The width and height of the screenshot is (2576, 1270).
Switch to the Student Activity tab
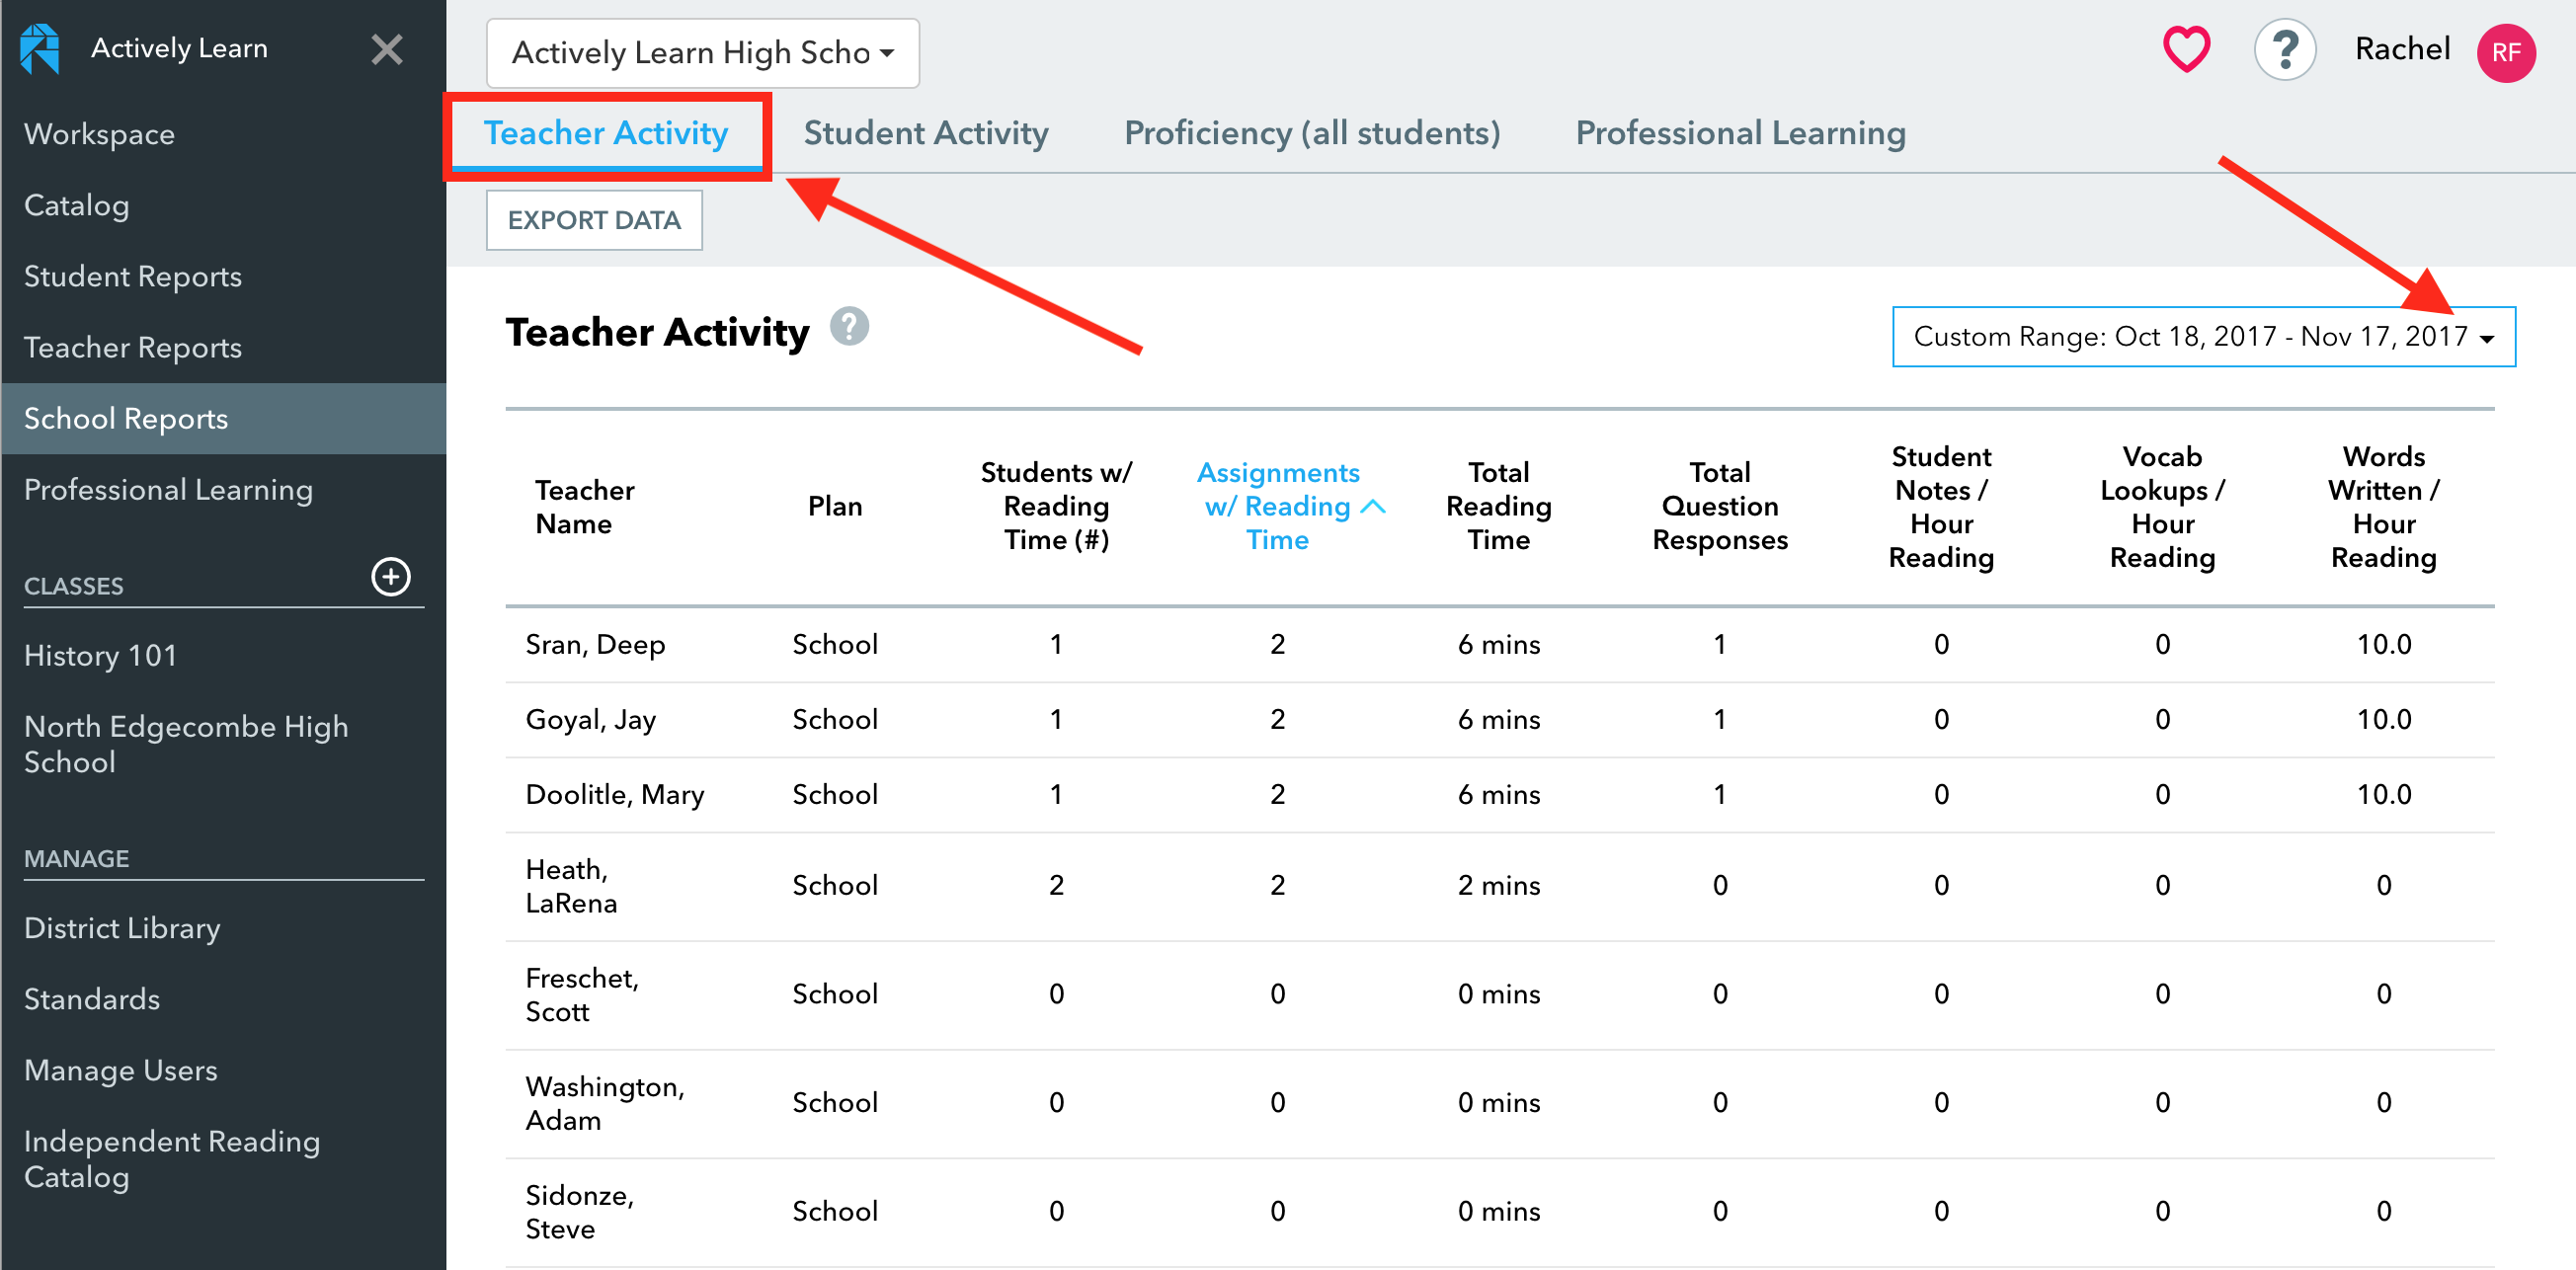pyautogui.click(x=926, y=133)
